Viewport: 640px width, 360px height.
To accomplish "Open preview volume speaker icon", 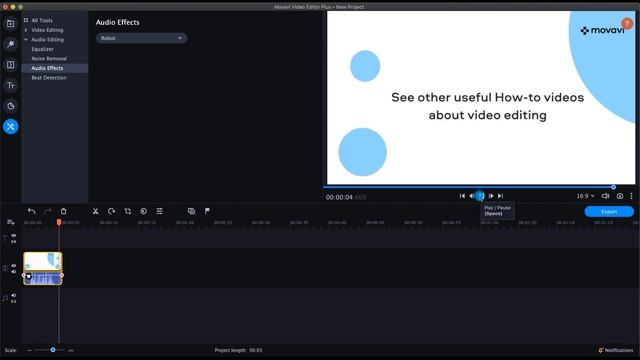I will tap(605, 196).
